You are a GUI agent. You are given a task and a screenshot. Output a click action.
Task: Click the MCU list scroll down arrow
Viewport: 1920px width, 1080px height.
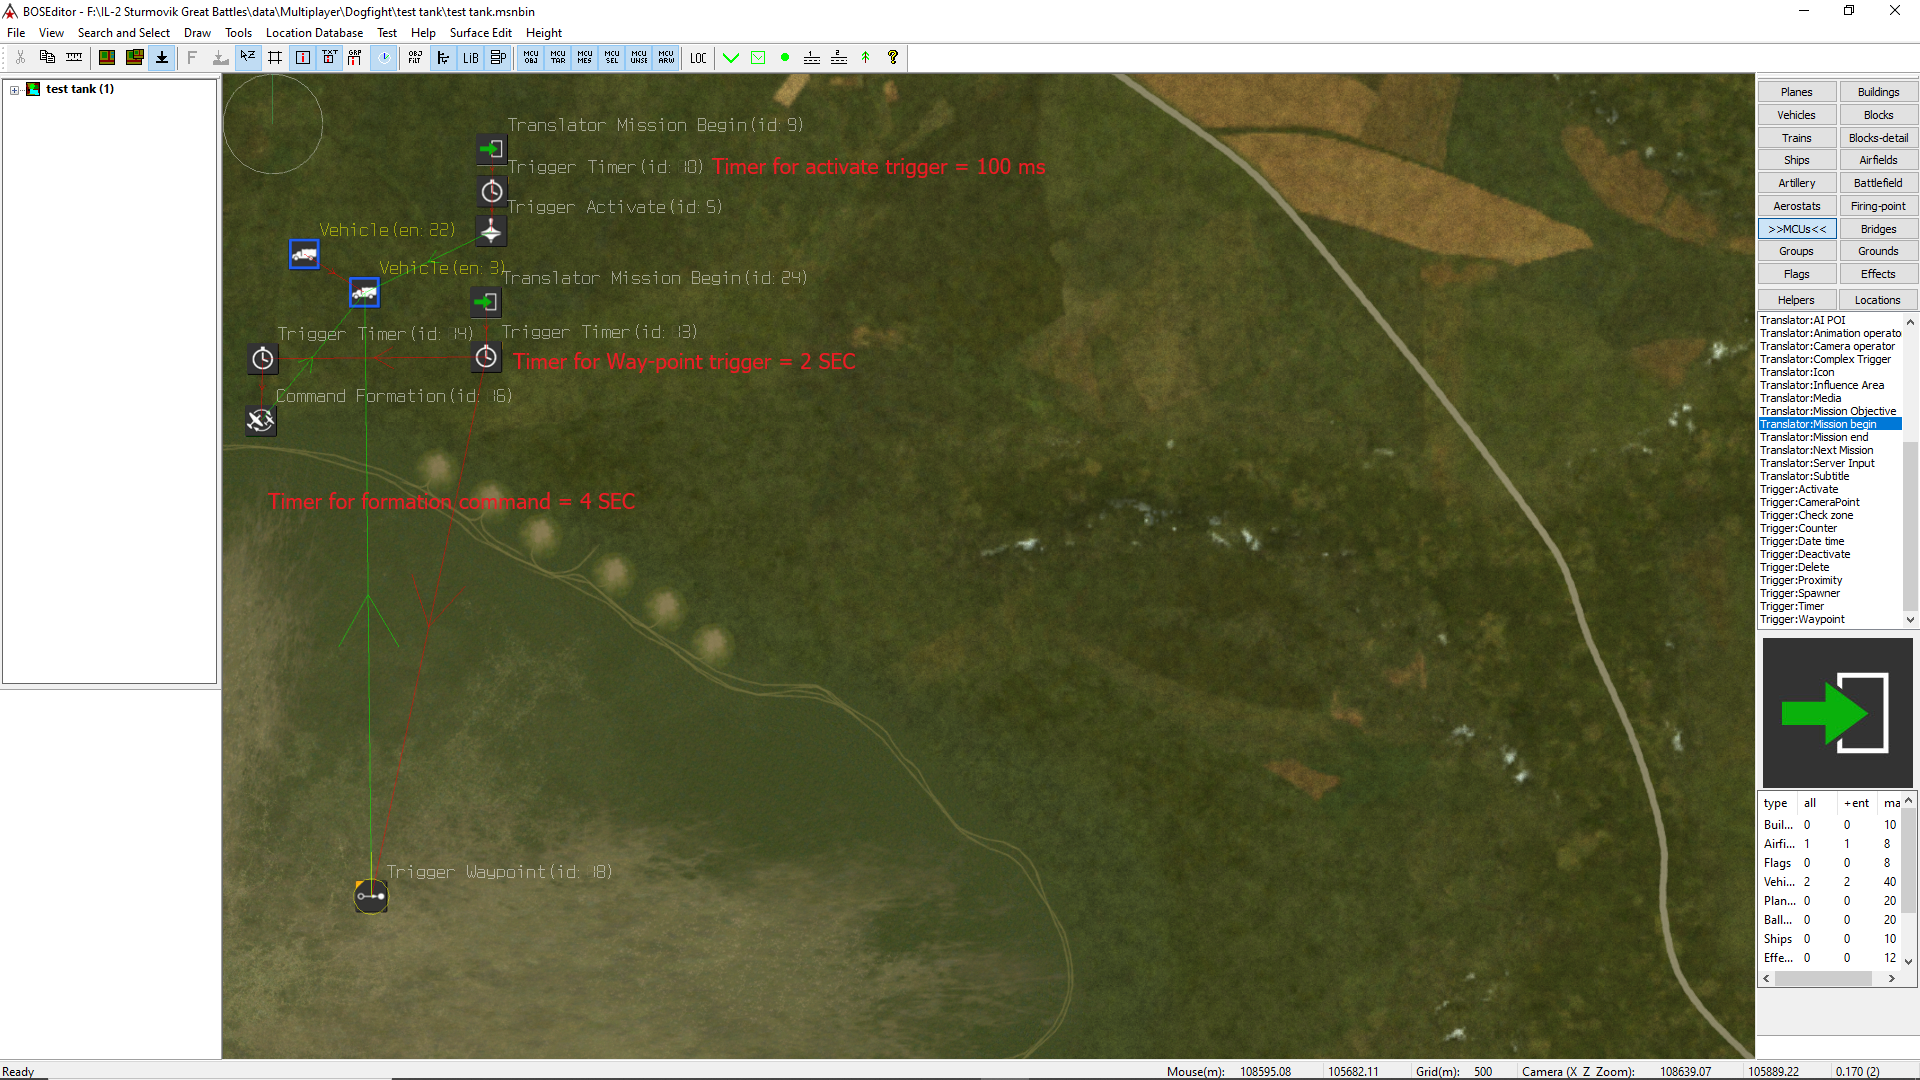1910,620
